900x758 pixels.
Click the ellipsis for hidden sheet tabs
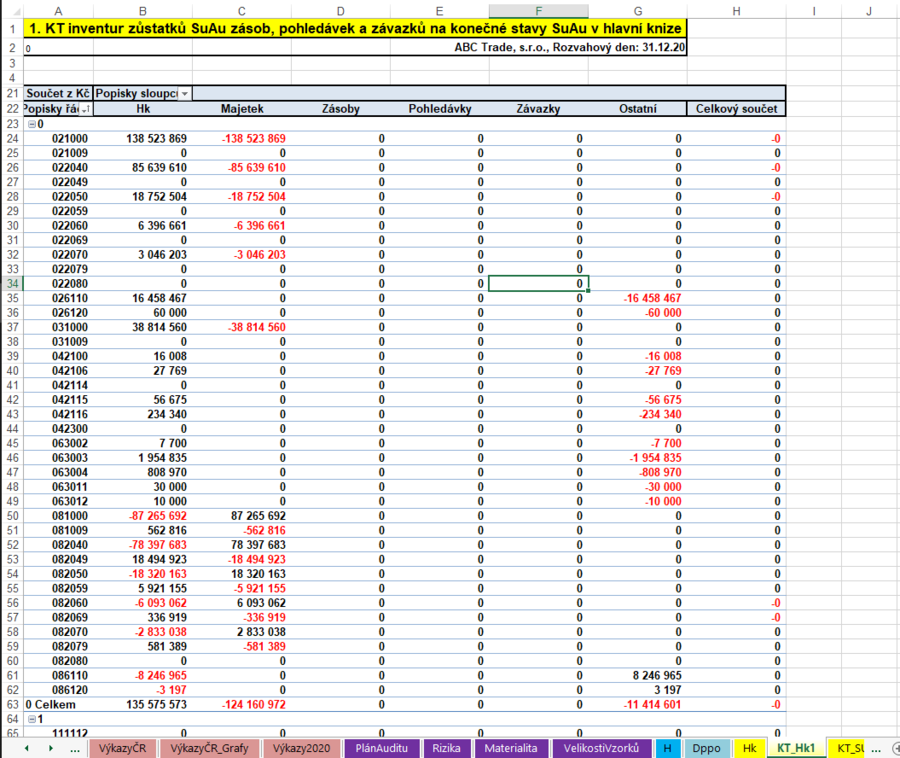(x=75, y=748)
